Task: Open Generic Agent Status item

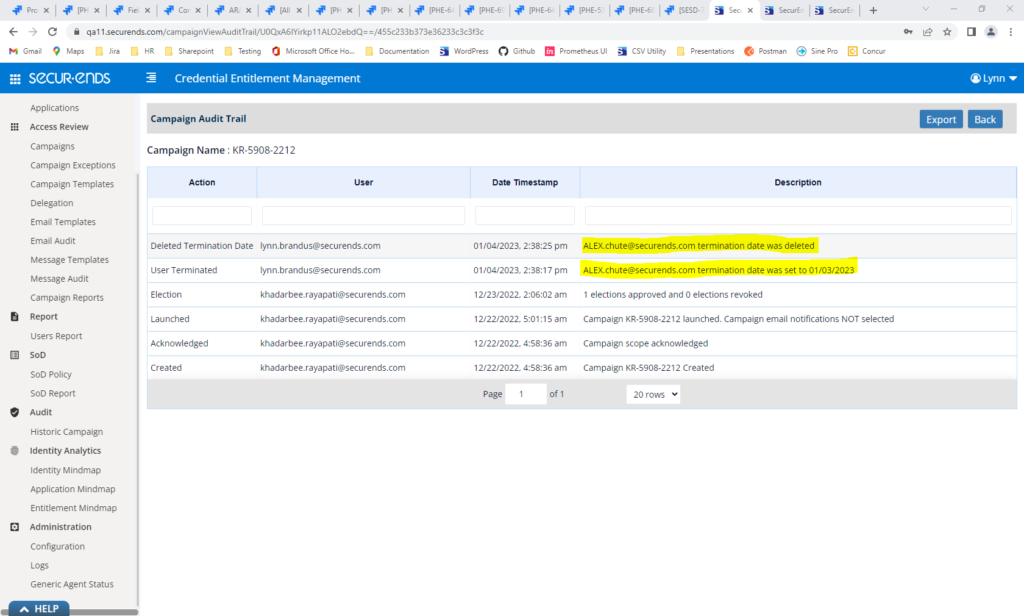Action: pyautogui.click(x=72, y=584)
